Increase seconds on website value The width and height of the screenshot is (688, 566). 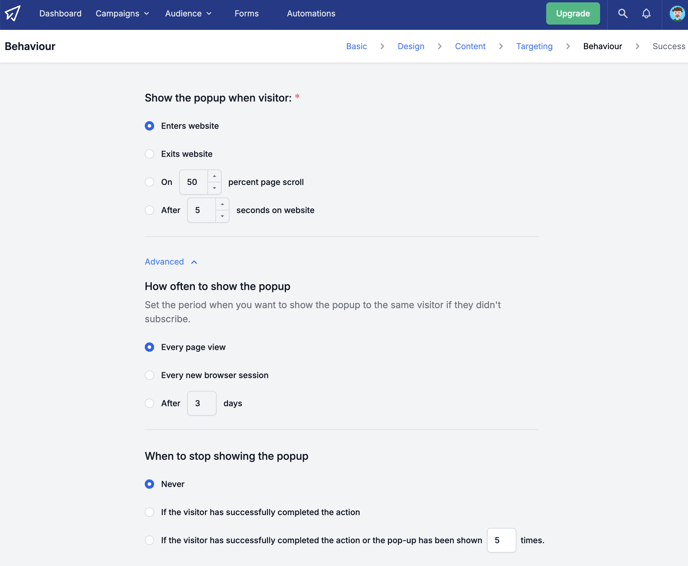[x=222, y=204]
